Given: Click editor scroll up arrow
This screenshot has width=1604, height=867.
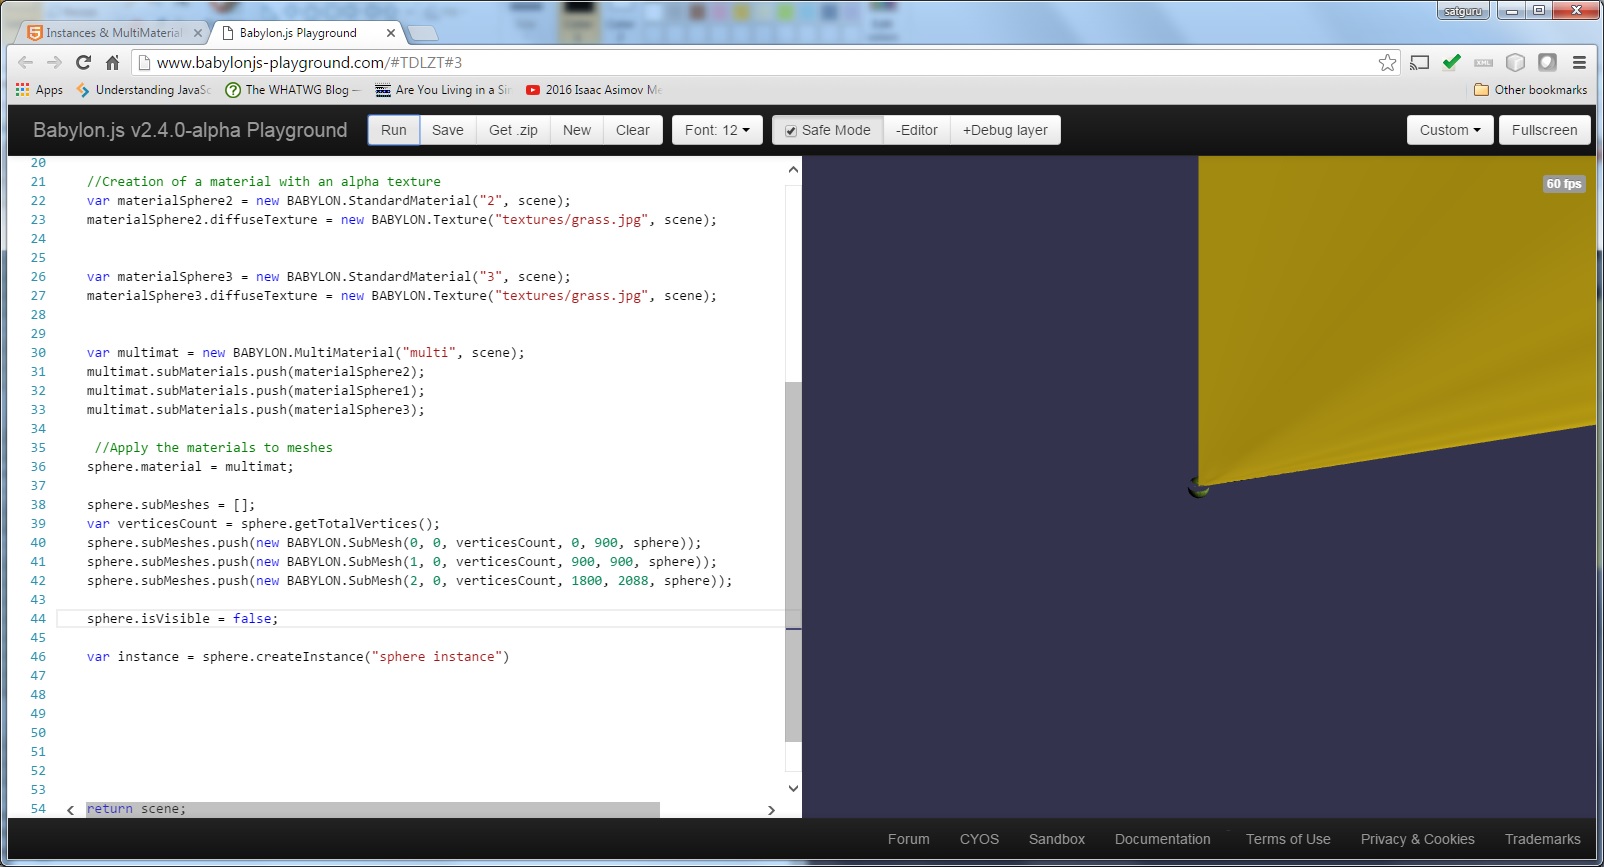Looking at the screenshot, I should 793,169.
